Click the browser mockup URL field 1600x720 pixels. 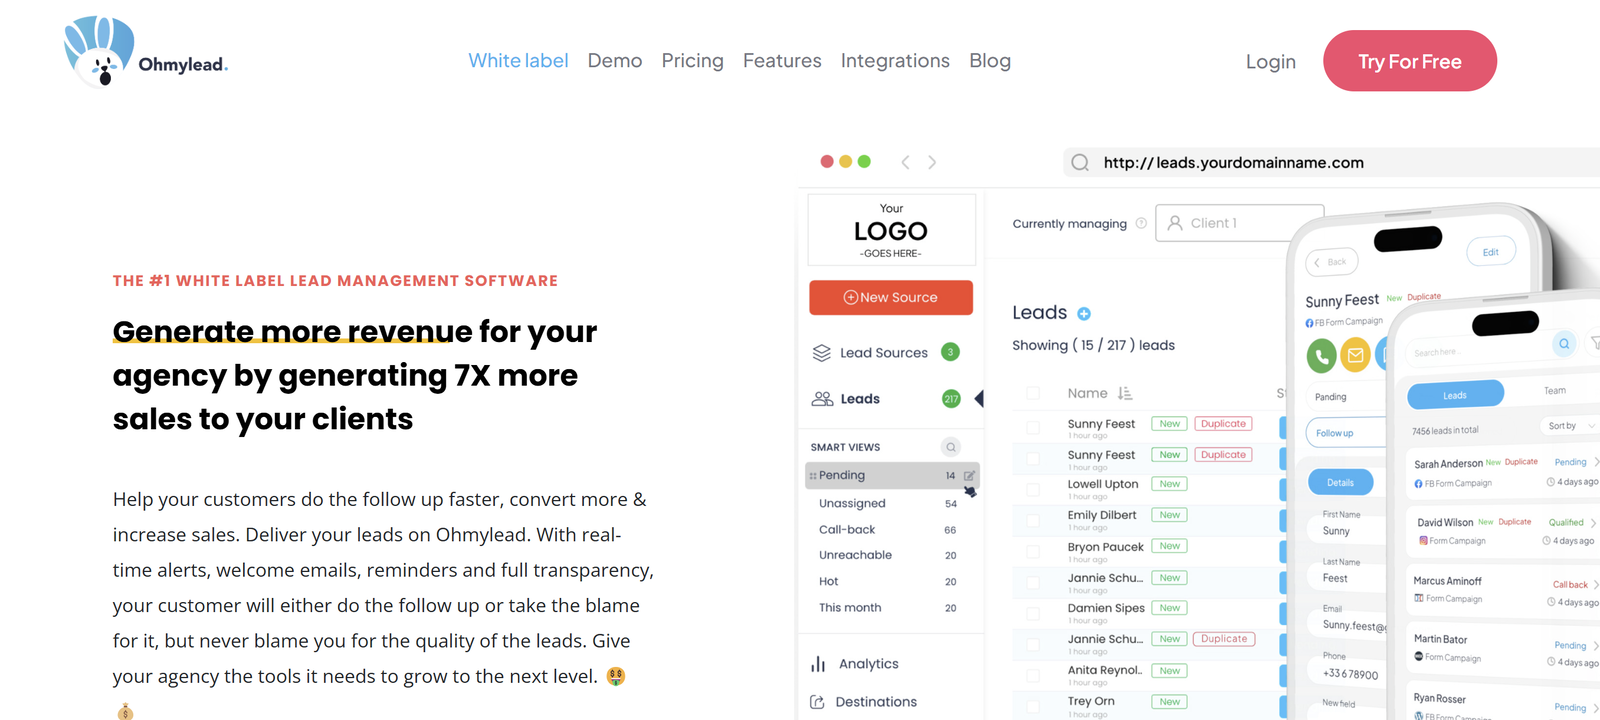pyautogui.click(x=1332, y=162)
